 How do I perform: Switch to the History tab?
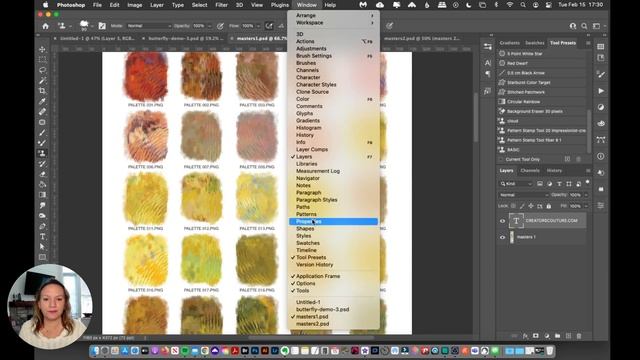[x=554, y=171]
